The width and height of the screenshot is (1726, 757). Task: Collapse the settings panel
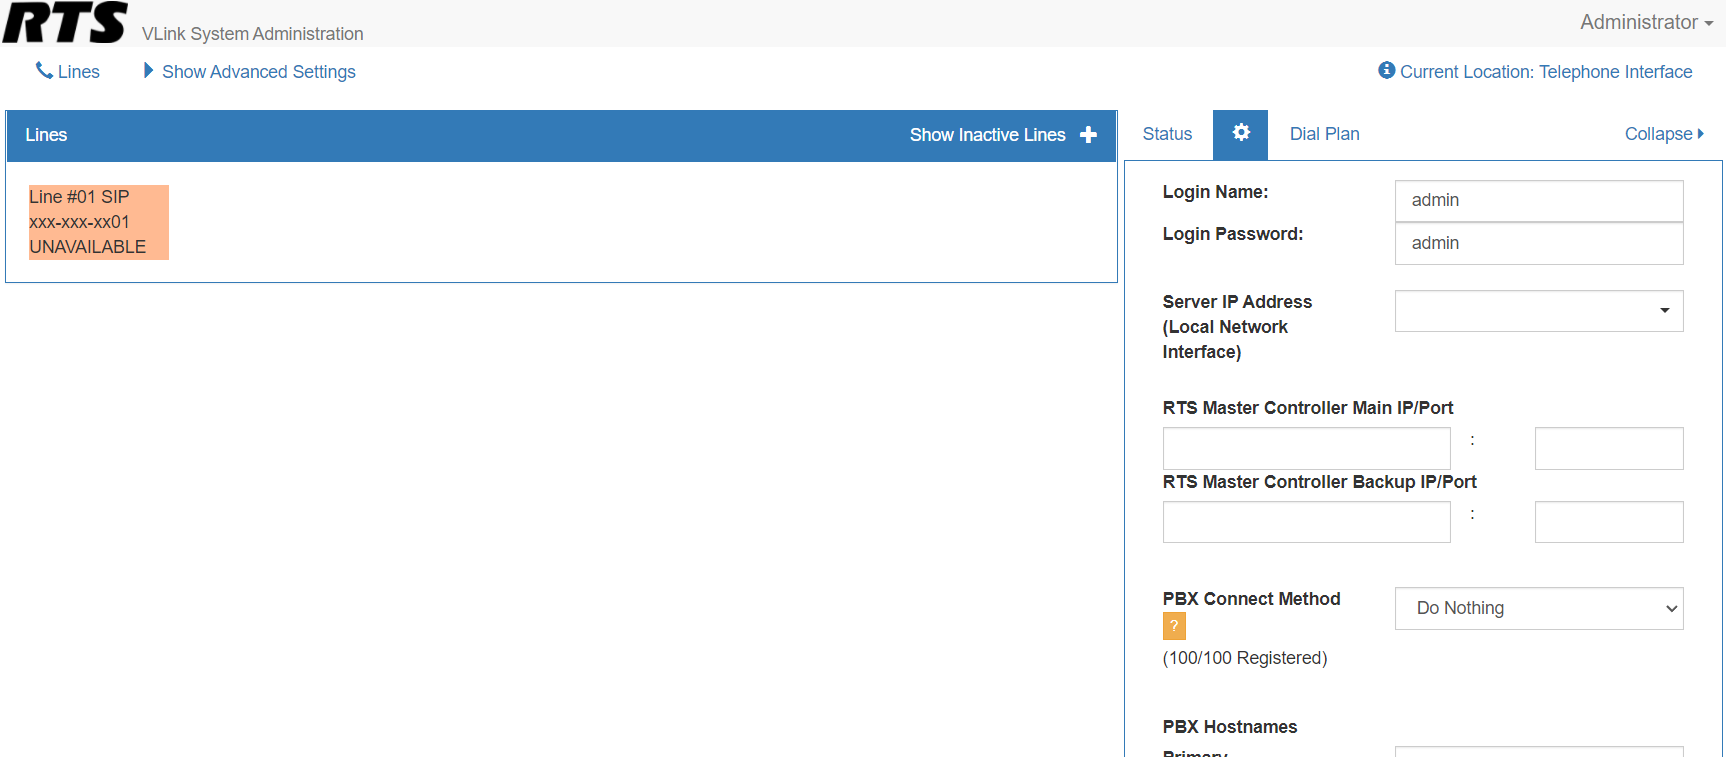pyautogui.click(x=1664, y=134)
